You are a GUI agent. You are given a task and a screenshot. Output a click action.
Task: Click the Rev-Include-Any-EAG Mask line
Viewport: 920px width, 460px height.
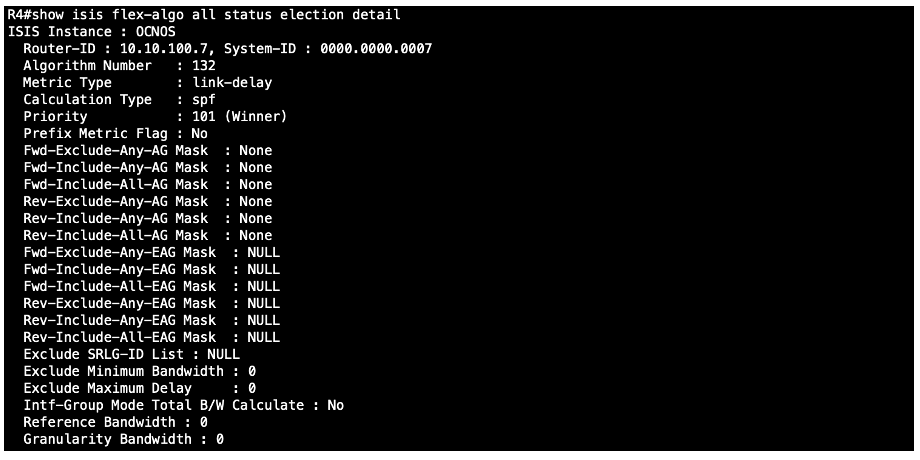(152, 320)
